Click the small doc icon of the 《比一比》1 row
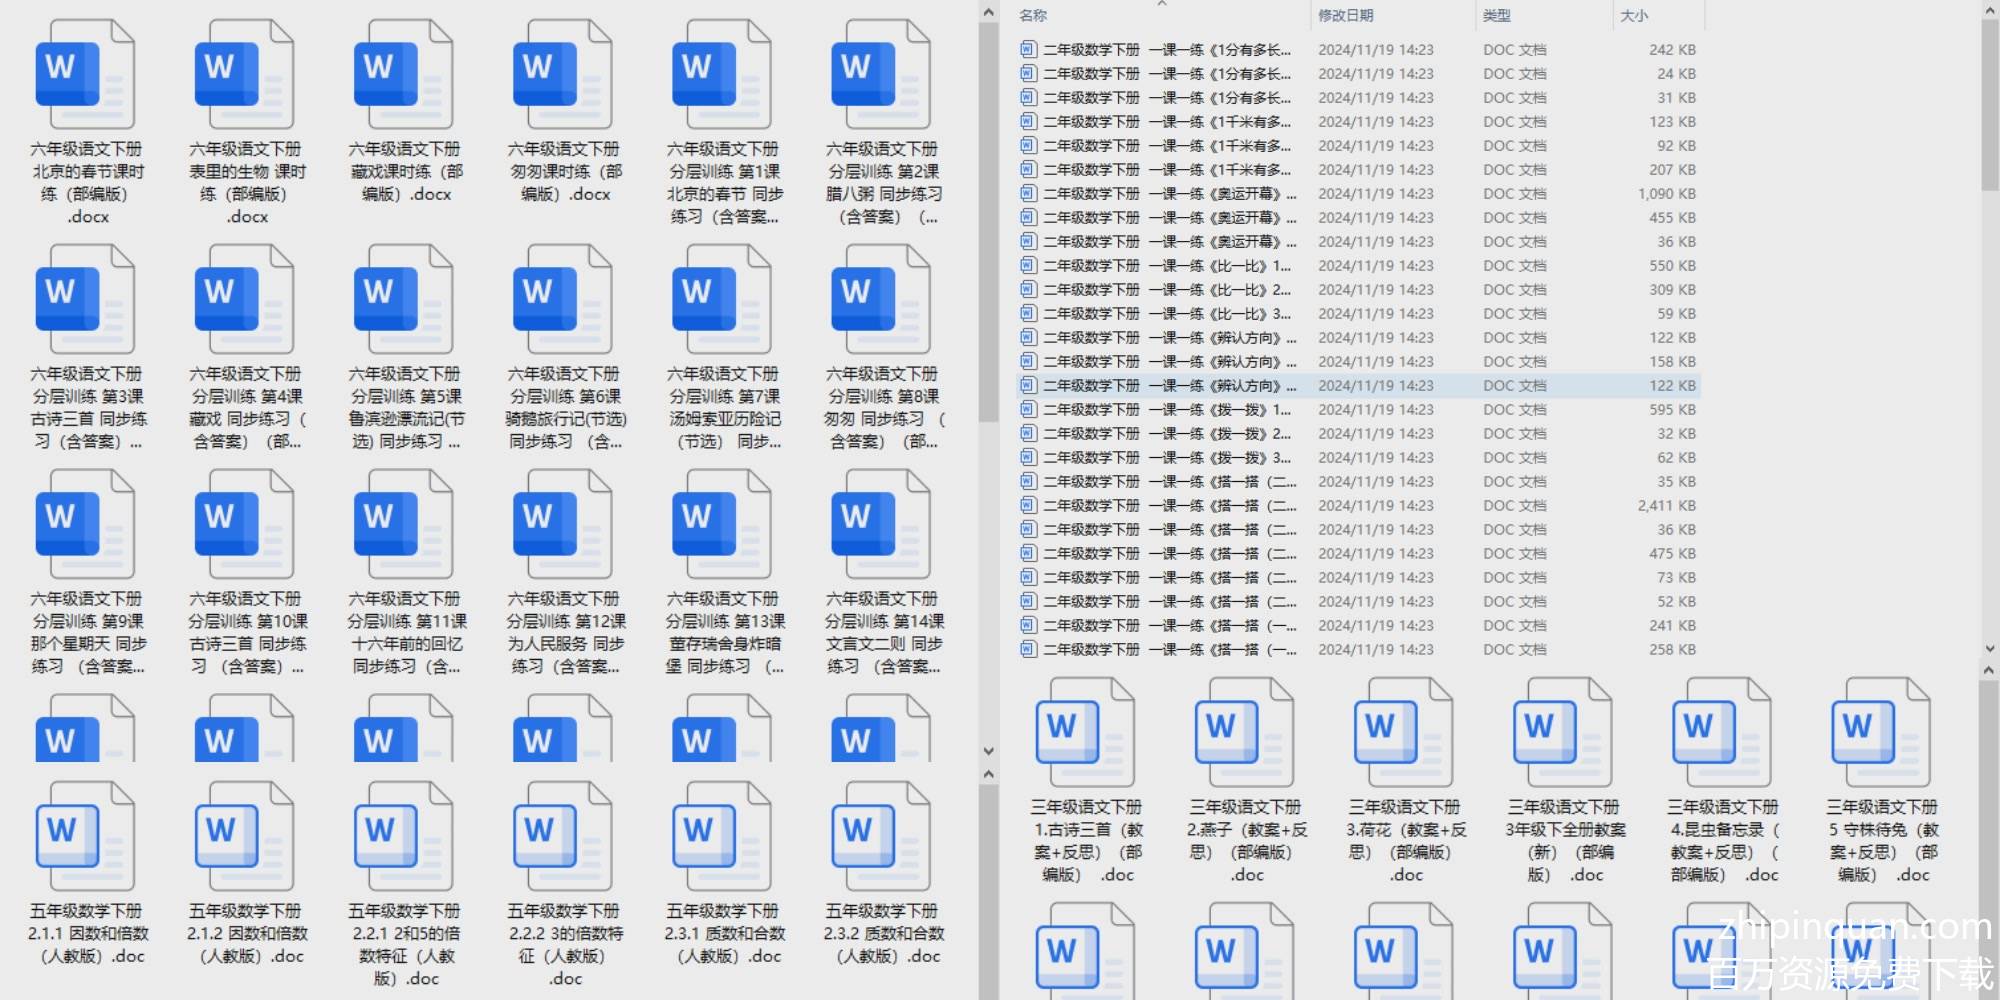Screen dimensions: 2000x1000 1028,265
